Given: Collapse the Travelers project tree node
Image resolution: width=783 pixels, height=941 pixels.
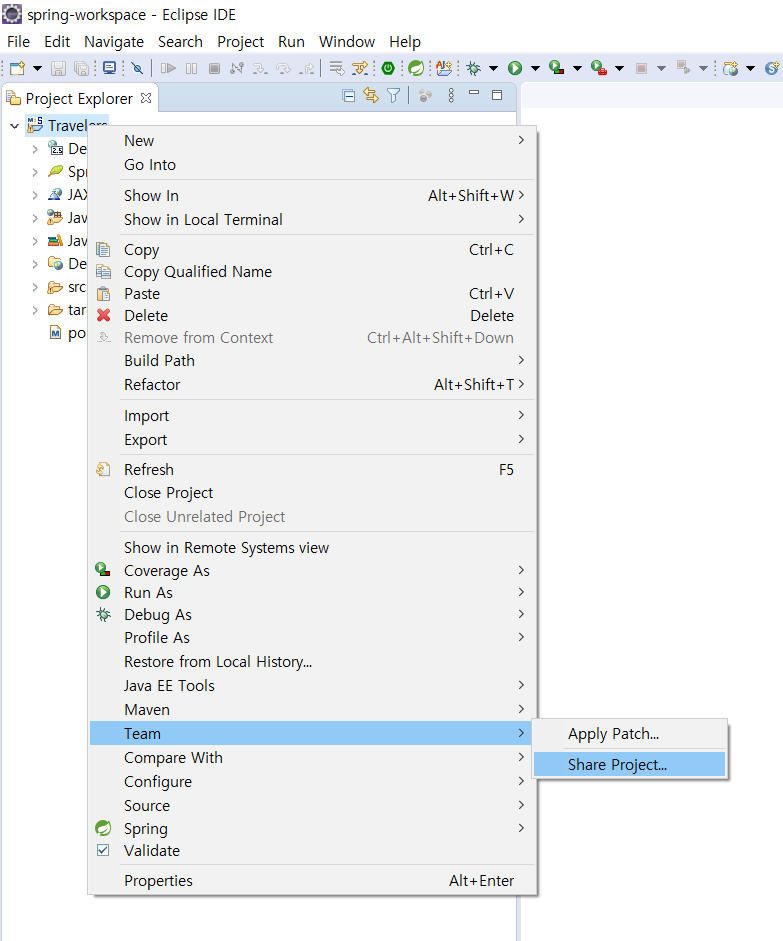Looking at the screenshot, I should tap(14, 126).
